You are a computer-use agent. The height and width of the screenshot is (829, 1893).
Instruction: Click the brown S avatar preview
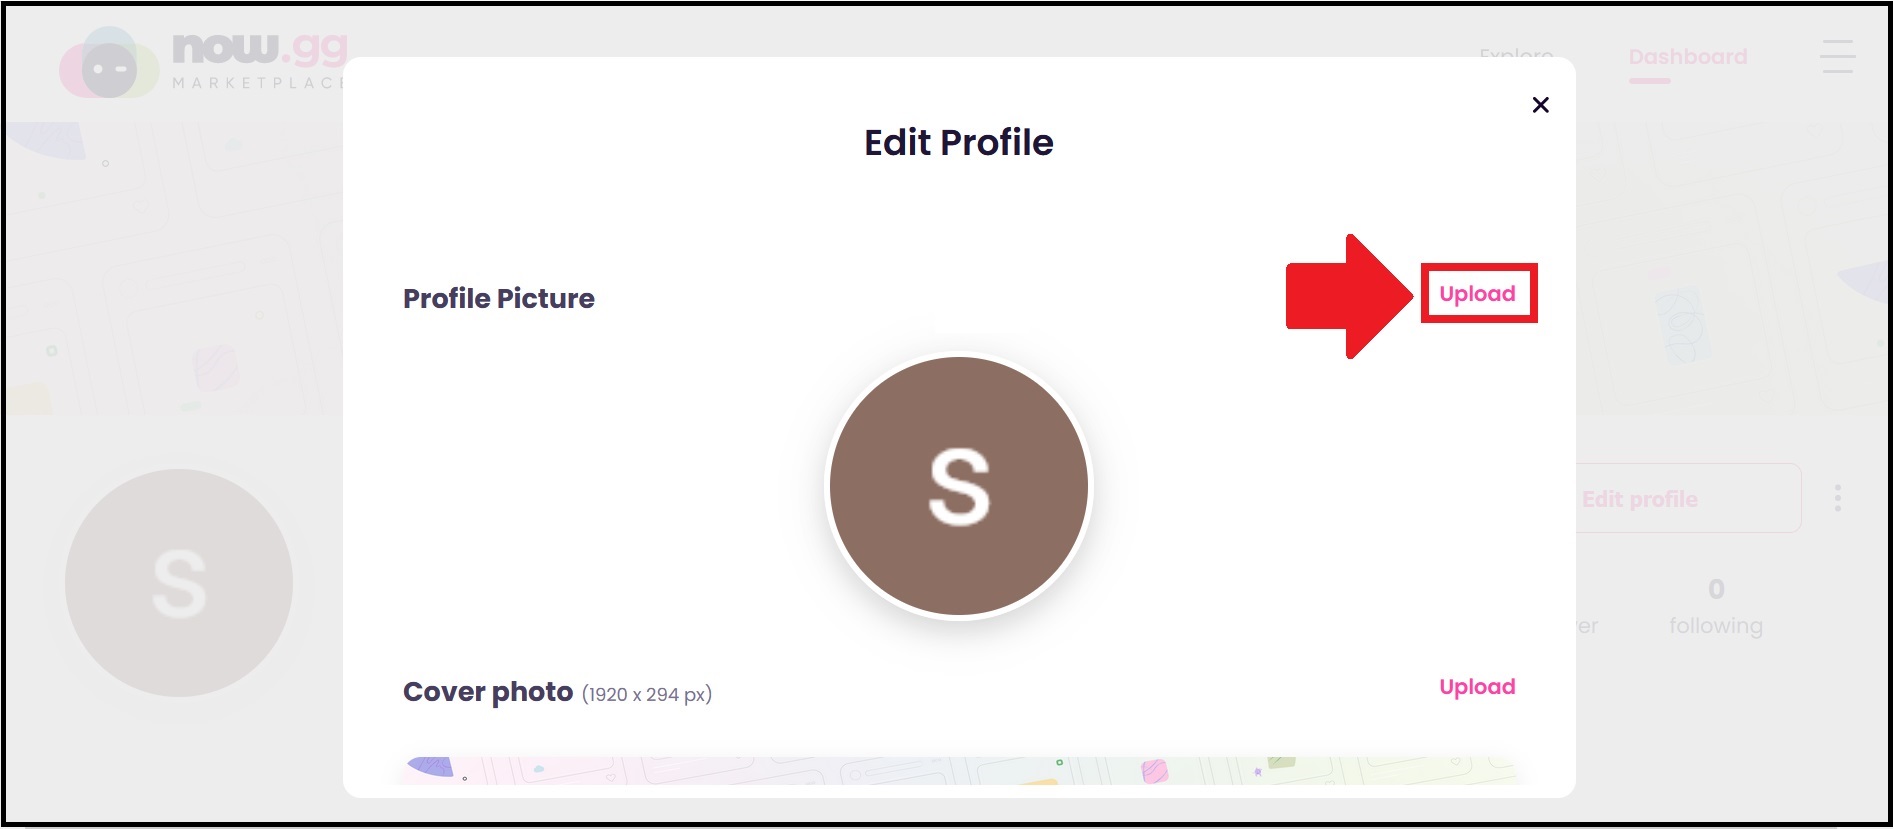pos(959,486)
